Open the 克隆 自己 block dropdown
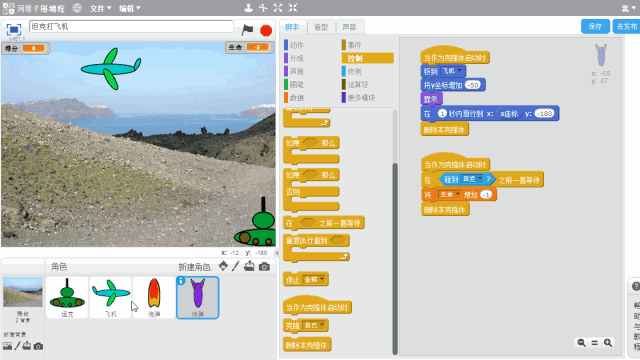 tap(322, 325)
